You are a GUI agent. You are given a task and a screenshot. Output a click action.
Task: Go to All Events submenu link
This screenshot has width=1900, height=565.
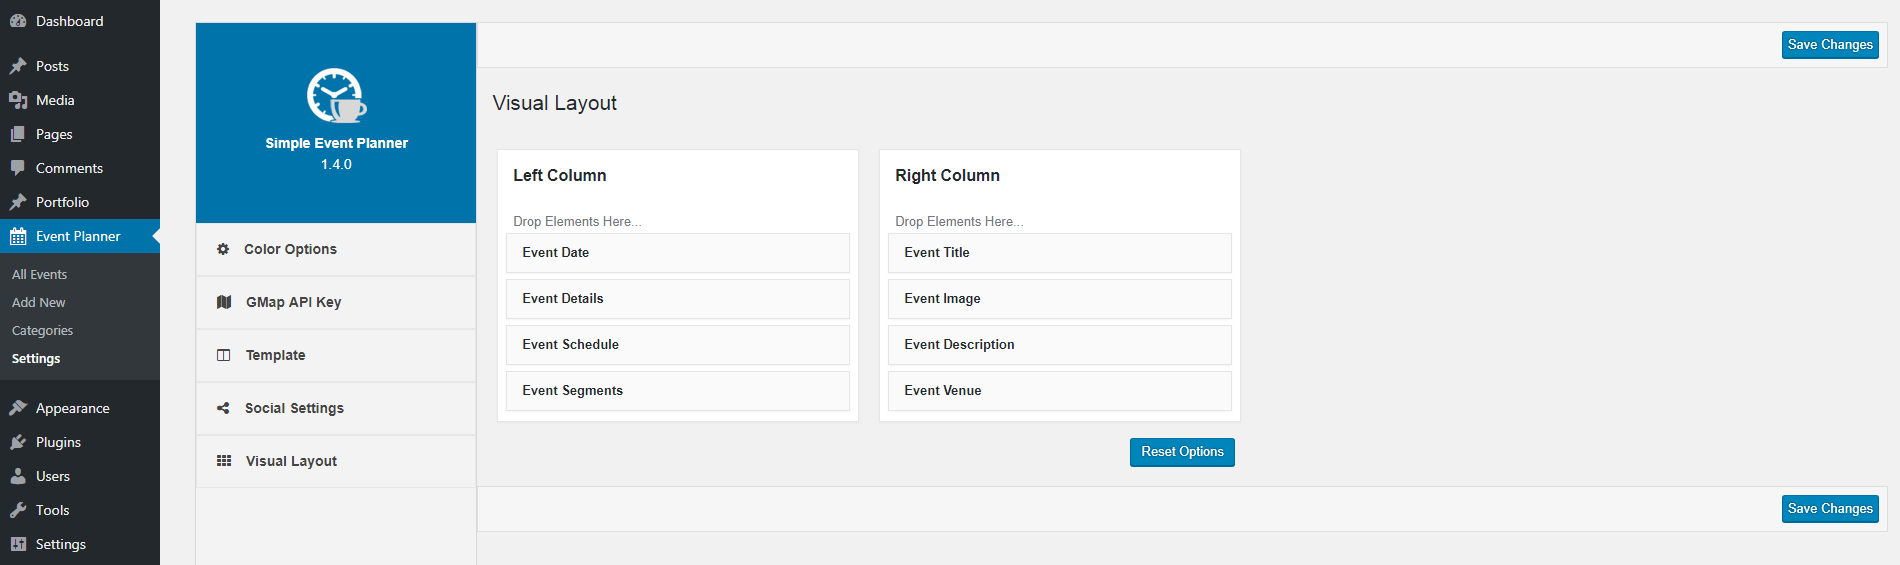pos(39,274)
